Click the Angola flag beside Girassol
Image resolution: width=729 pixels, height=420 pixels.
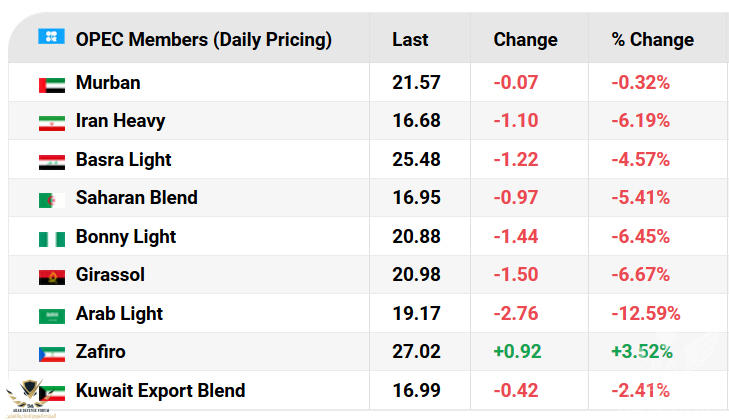click(x=51, y=276)
